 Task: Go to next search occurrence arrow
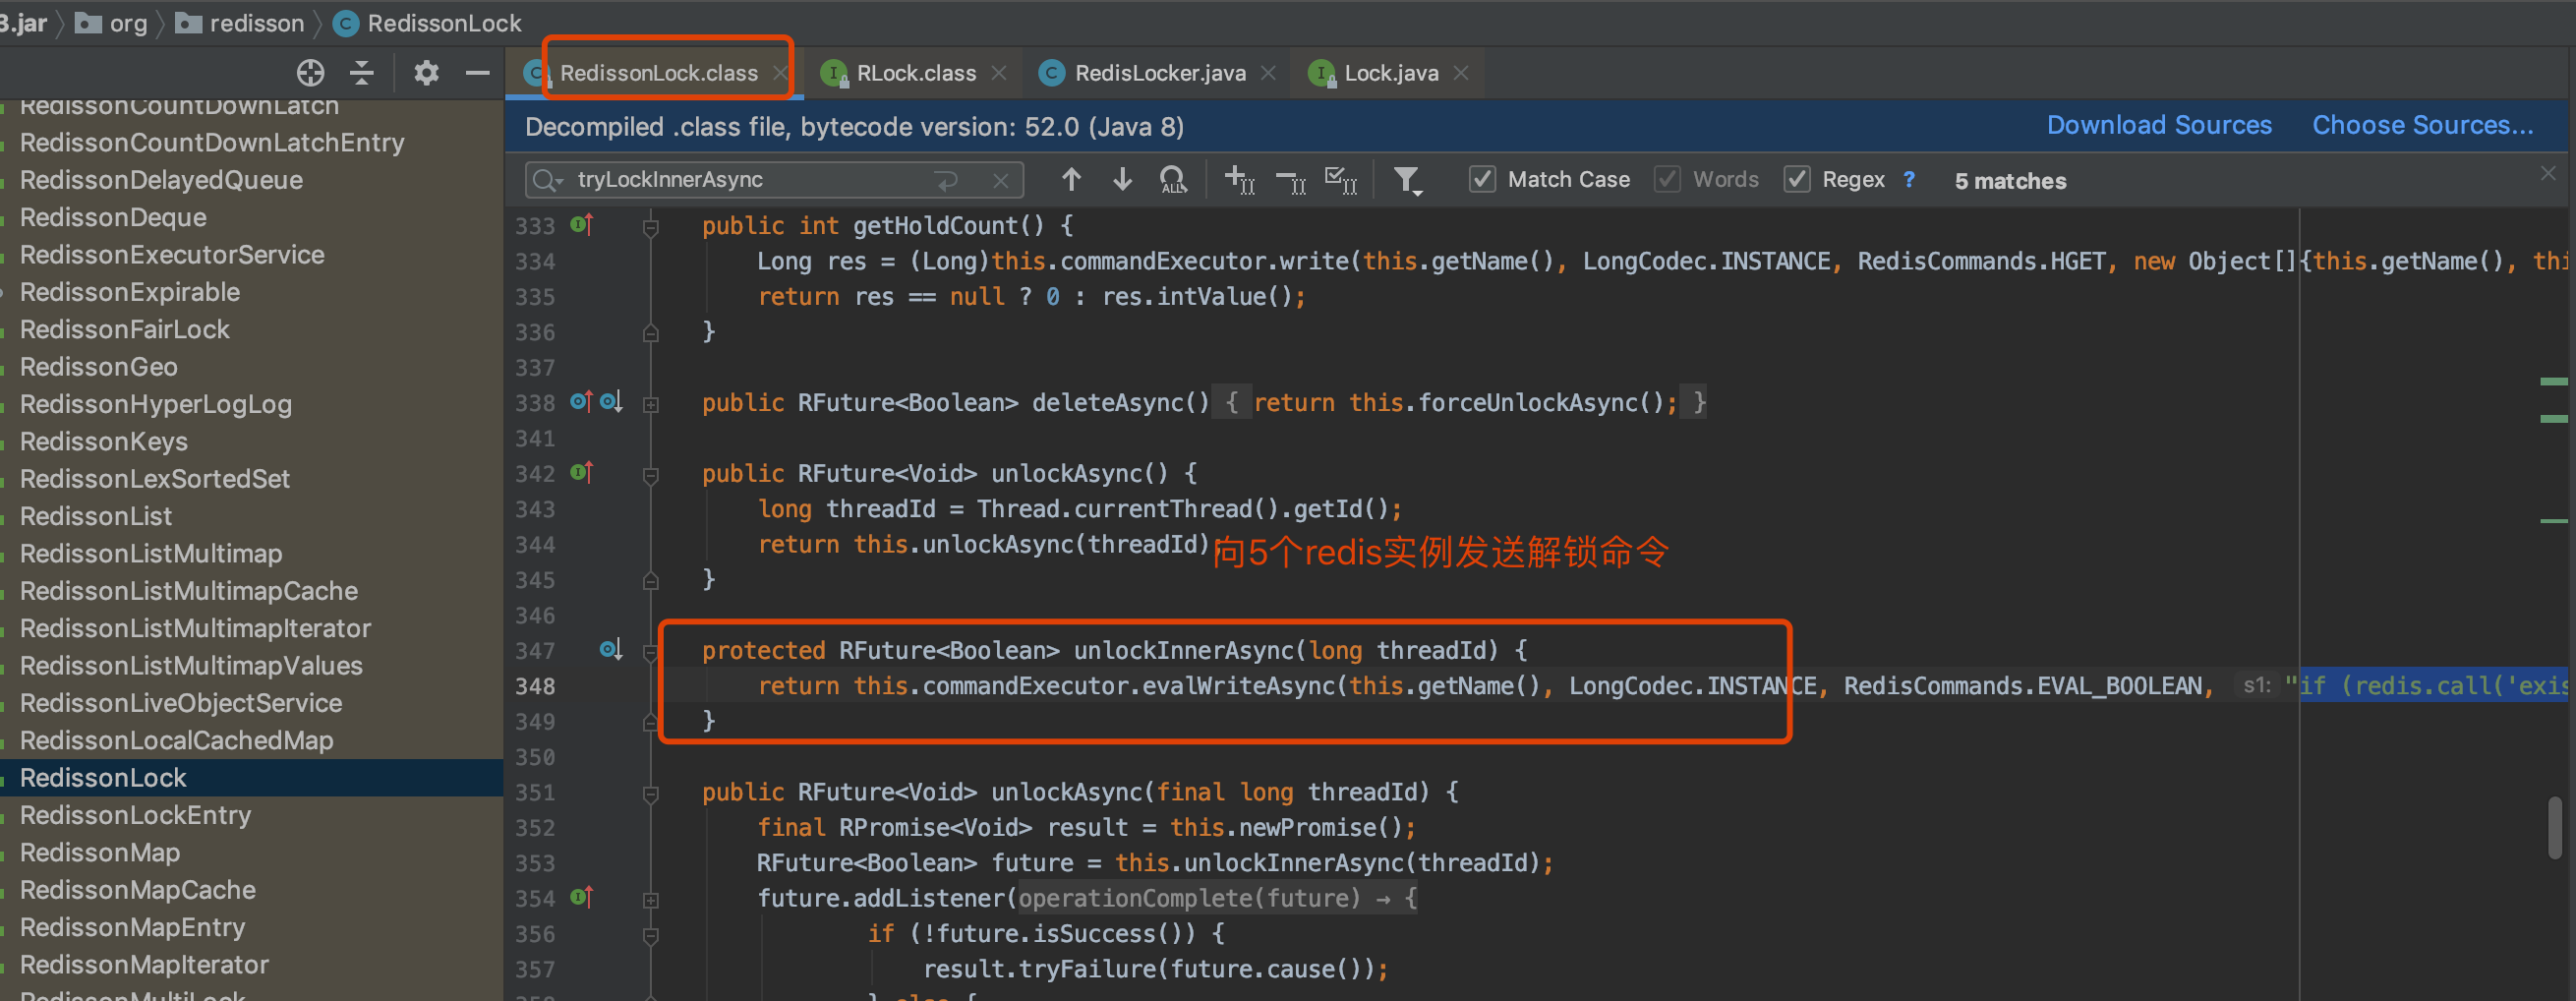click(1122, 180)
